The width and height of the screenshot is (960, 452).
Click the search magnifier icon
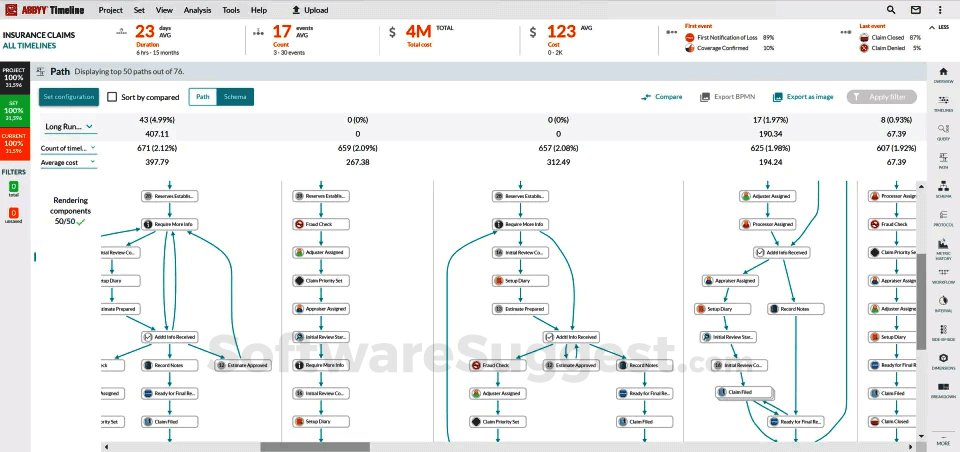(891, 10)
